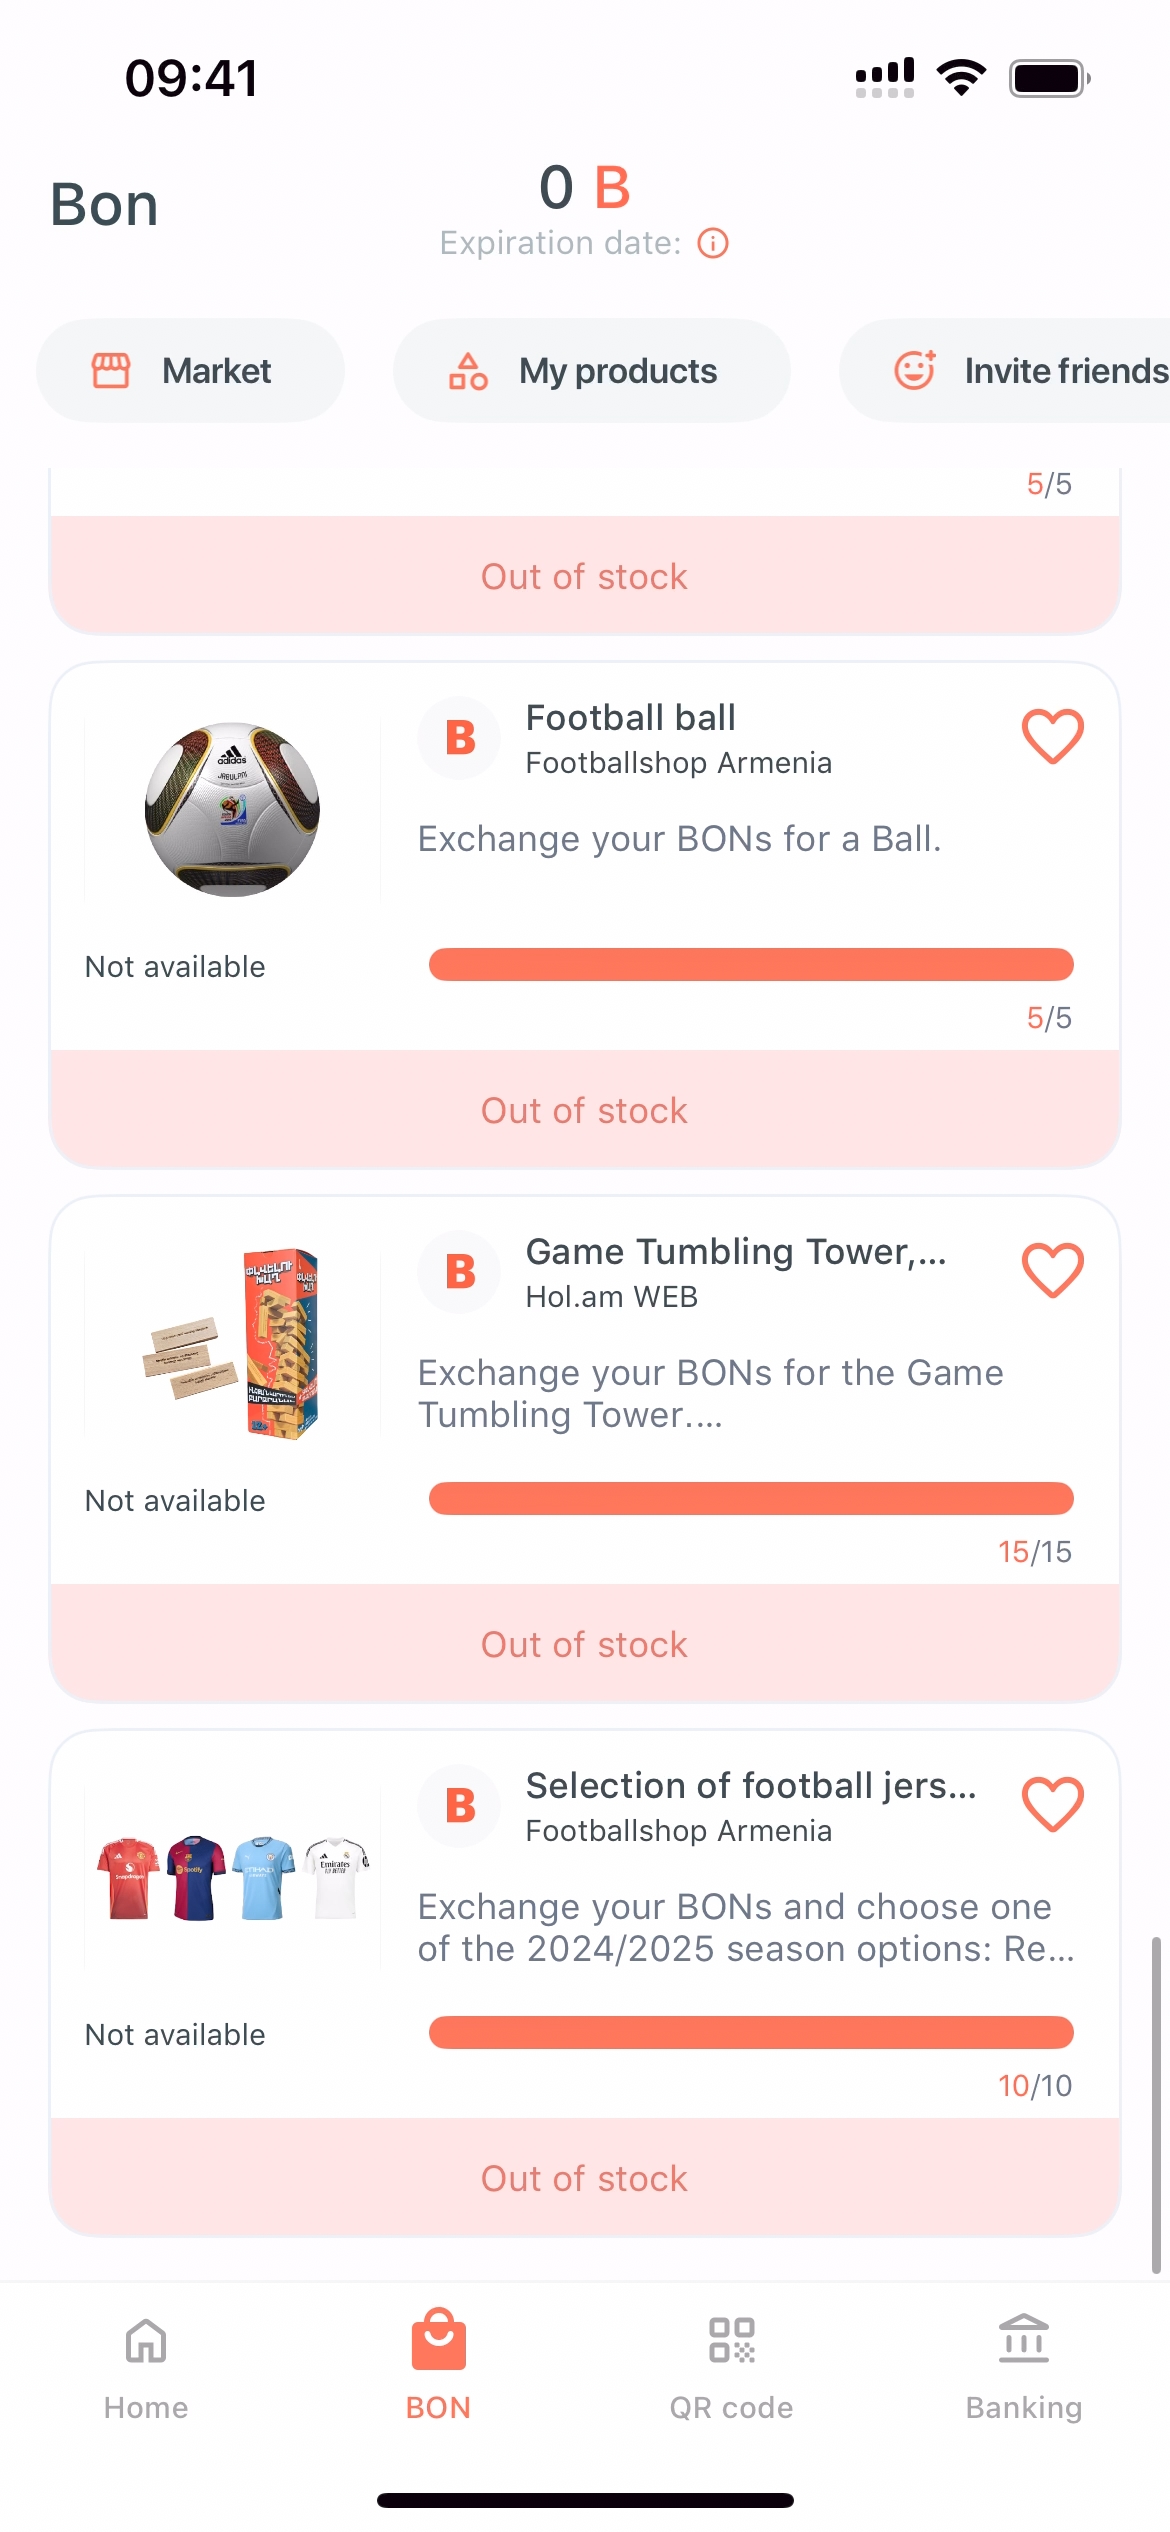Viewport: 1170px width, 2532px height.
Task: Go to the Home tab
Action: point(146,2366)
